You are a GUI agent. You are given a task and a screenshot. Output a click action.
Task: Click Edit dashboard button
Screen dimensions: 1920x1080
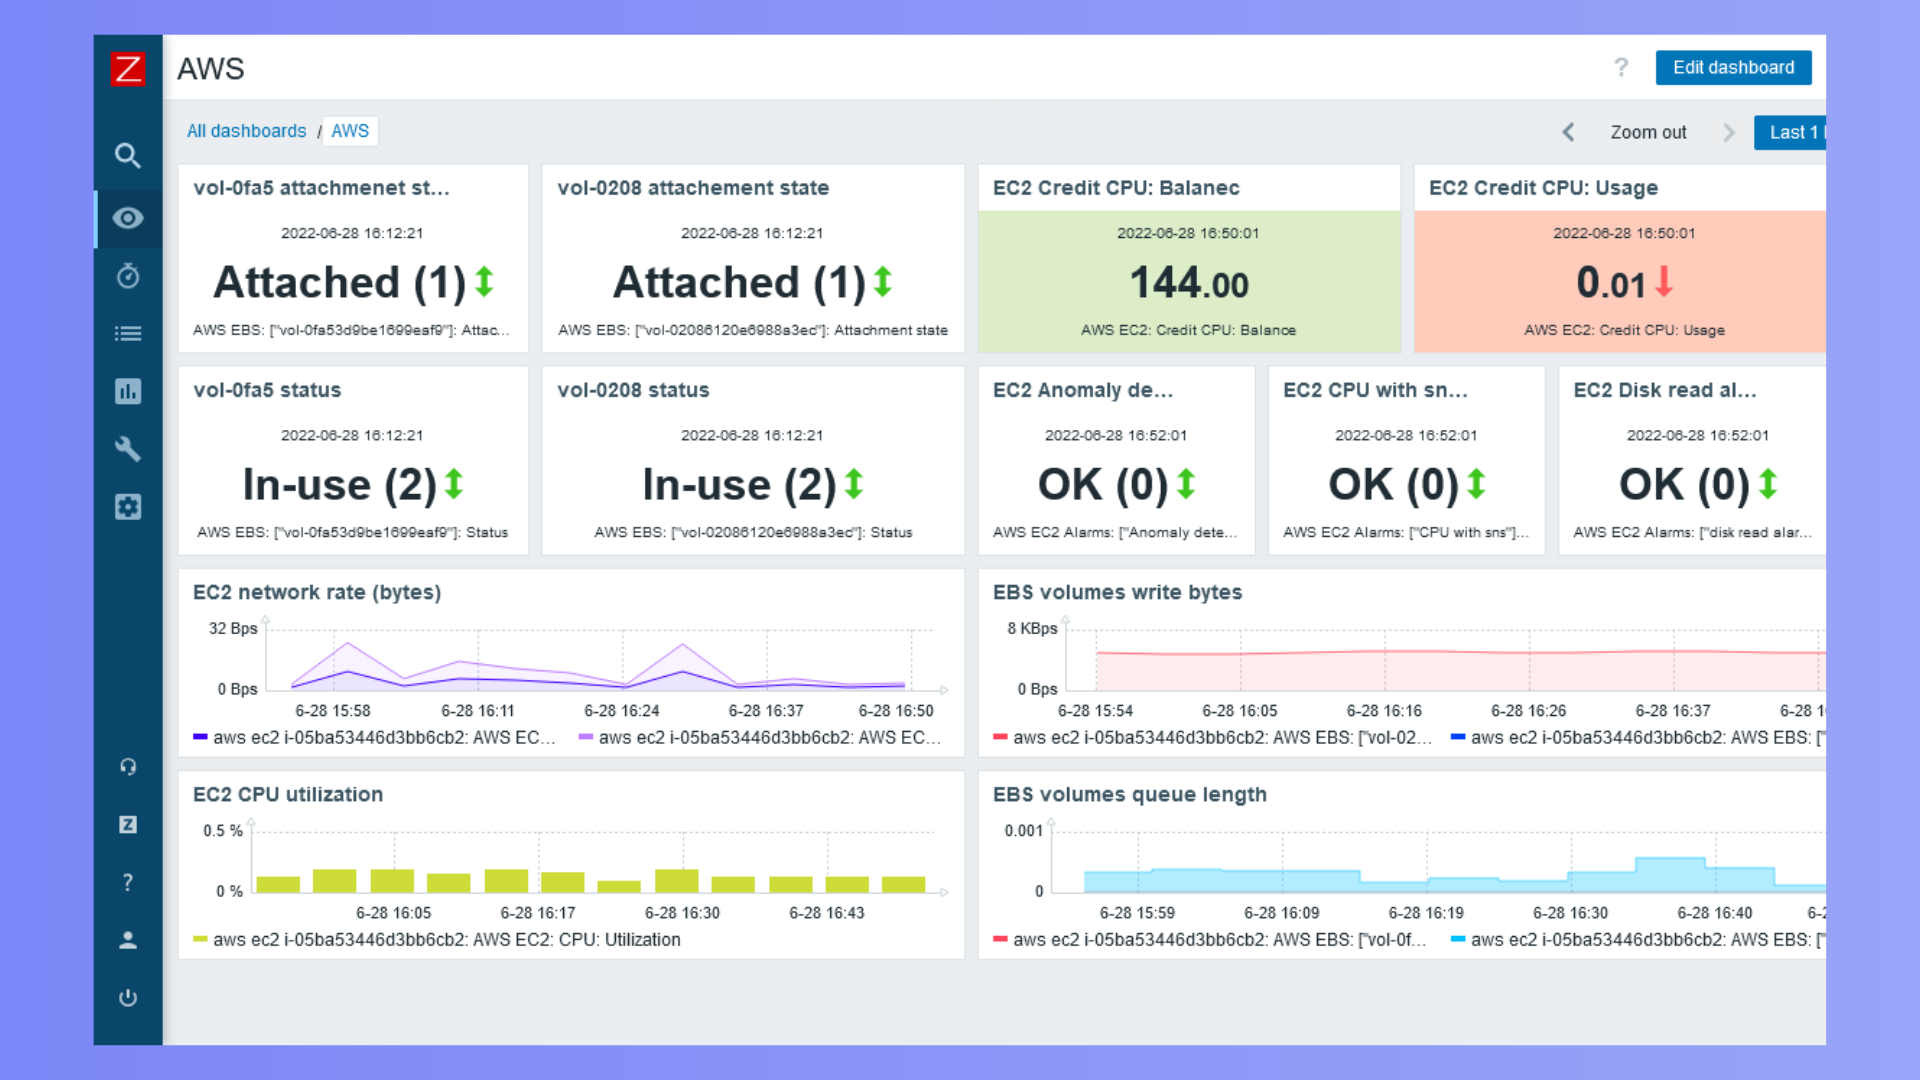tap(1734, 67)
